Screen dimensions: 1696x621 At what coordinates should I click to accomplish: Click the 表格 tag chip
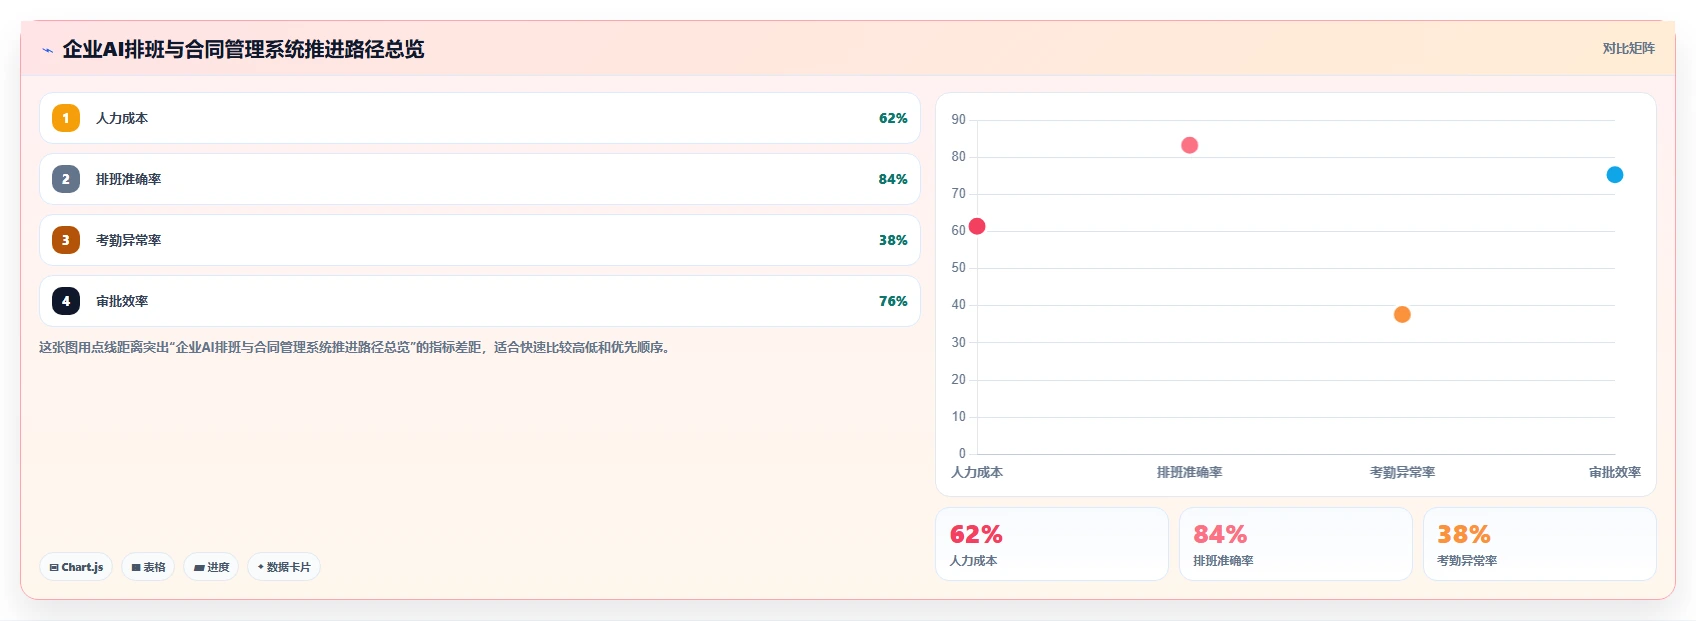148,567
